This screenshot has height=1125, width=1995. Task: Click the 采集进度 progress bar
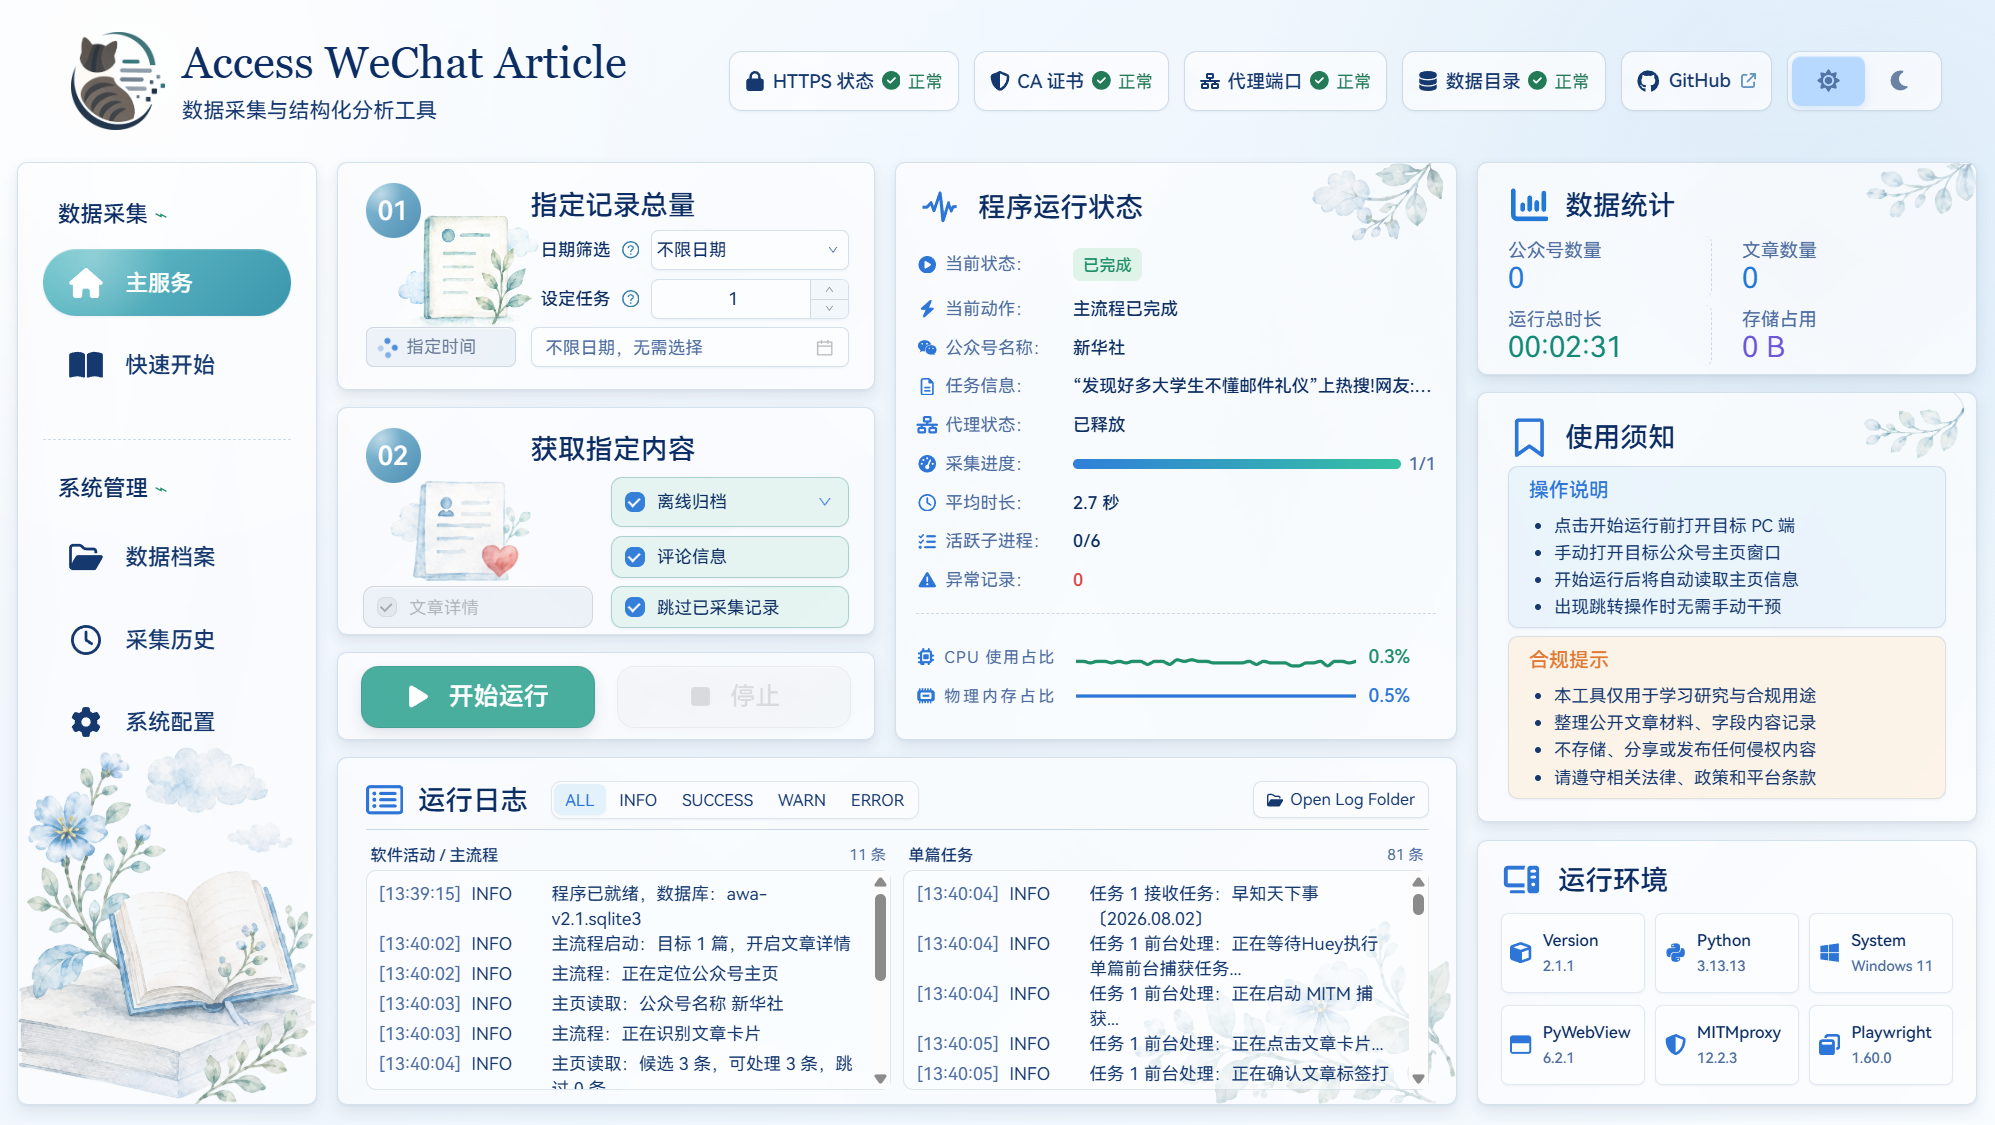tap(1236, 464)
